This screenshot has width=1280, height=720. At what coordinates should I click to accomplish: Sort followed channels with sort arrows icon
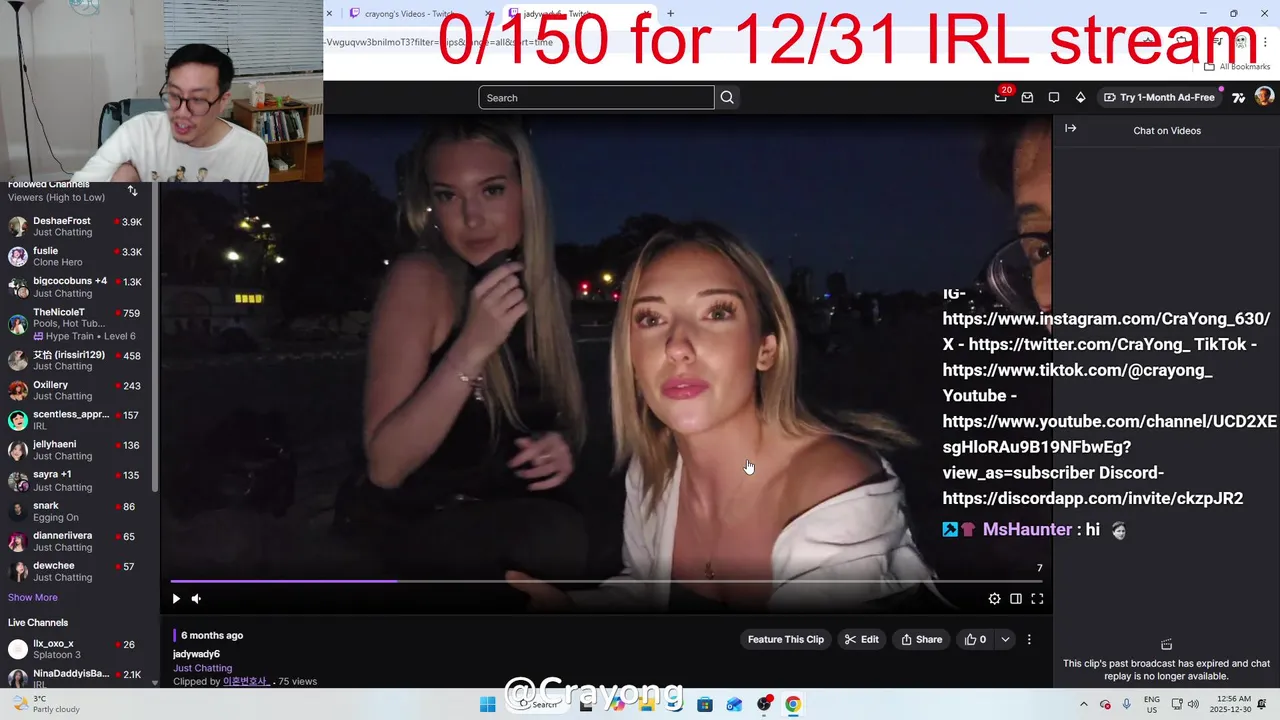click(132, 190)
